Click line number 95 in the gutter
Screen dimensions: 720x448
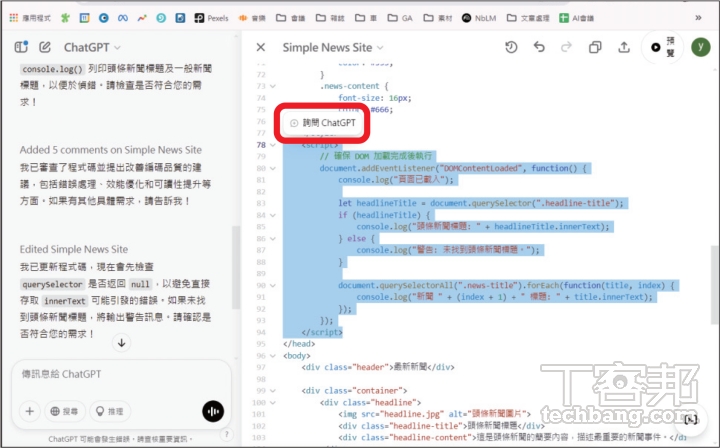[261, 344]
